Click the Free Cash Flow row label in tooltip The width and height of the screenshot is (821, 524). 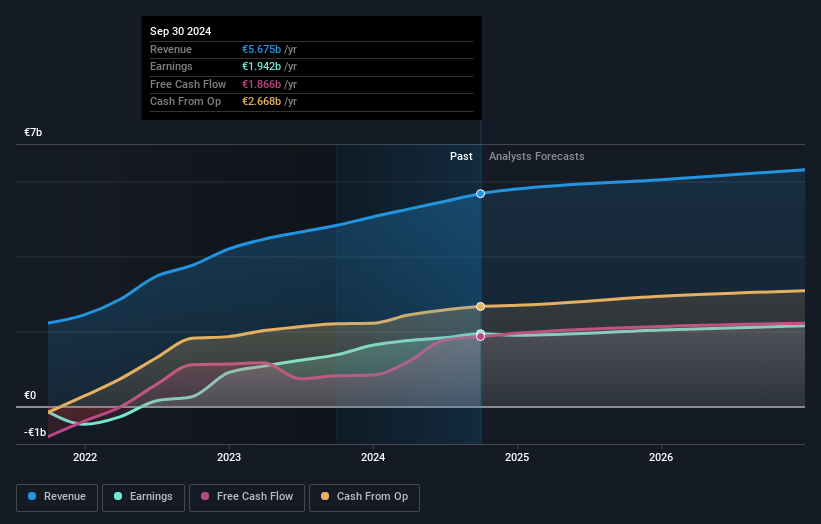point(188,84)
